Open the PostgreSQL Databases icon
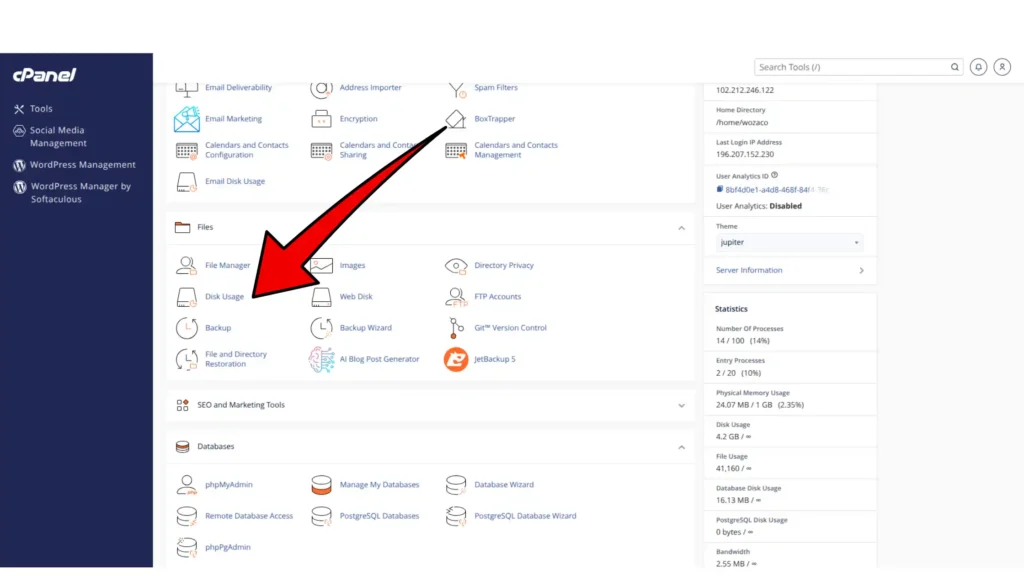The height and width of the screenshot is (576, 1024). coord(321,516)
